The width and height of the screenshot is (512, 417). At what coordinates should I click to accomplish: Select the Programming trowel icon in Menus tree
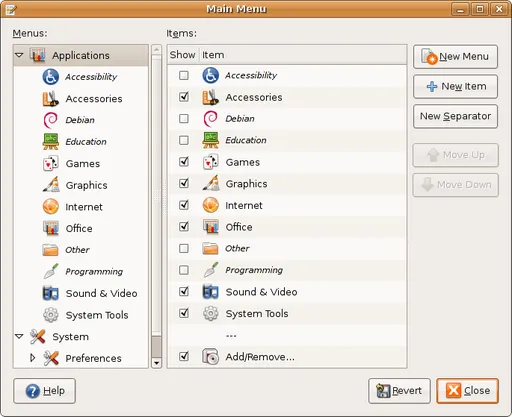click(51, 271)
